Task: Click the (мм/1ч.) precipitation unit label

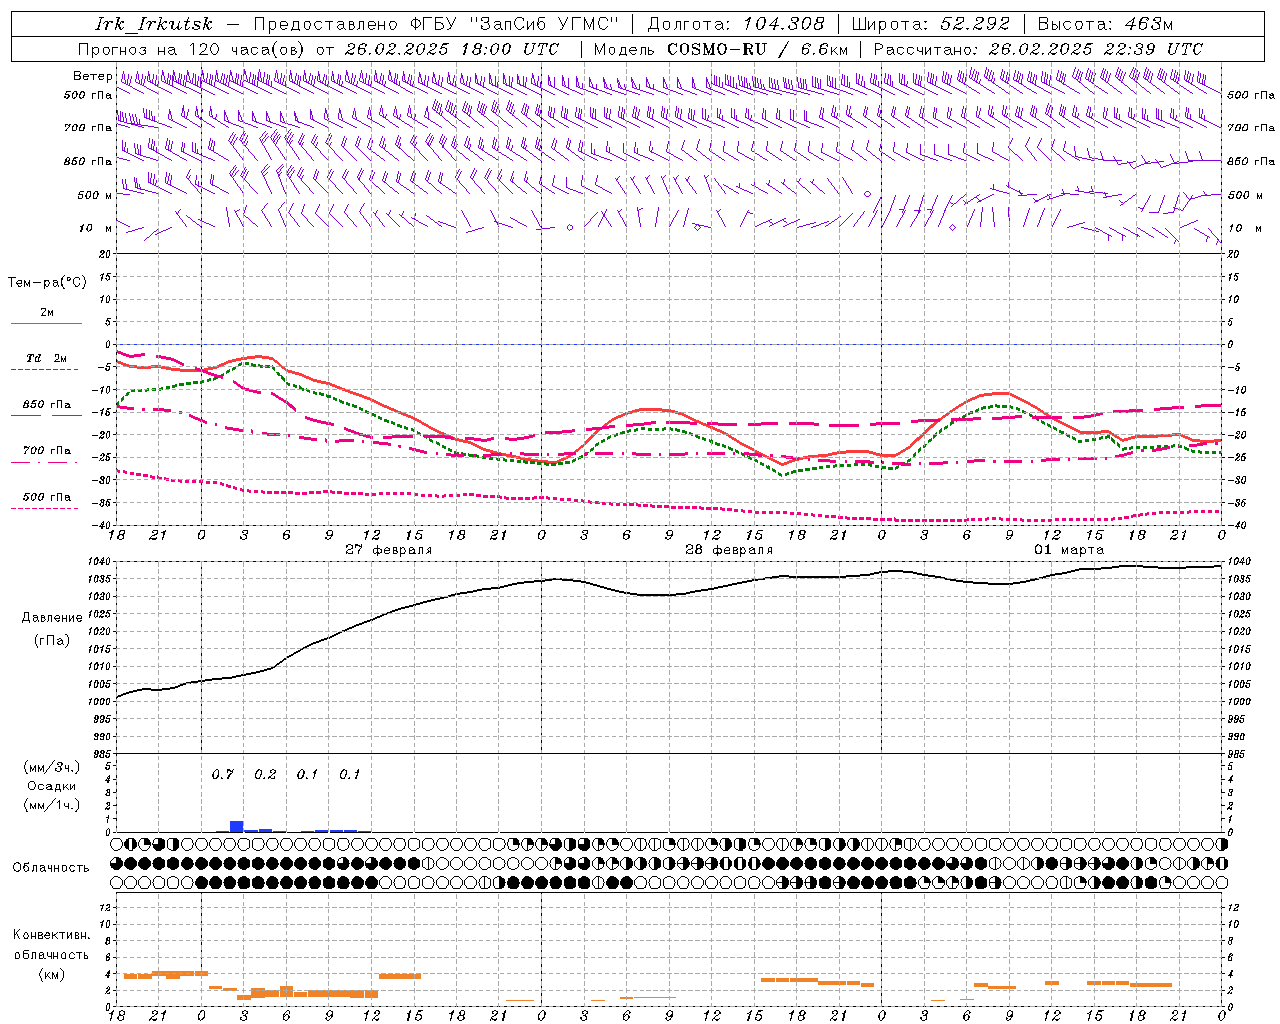Action: coord(51,805)
